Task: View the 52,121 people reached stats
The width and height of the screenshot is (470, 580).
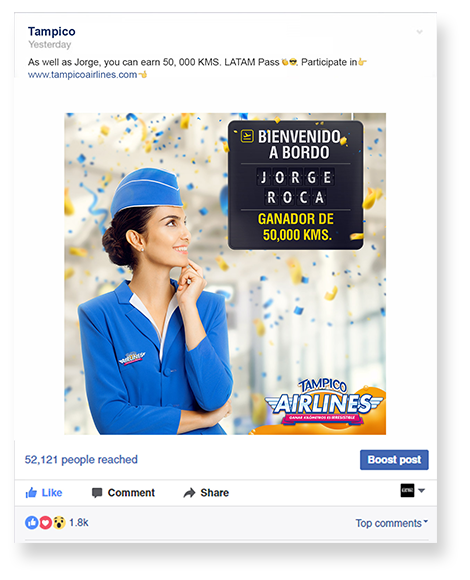Action: tap(81, 459)
